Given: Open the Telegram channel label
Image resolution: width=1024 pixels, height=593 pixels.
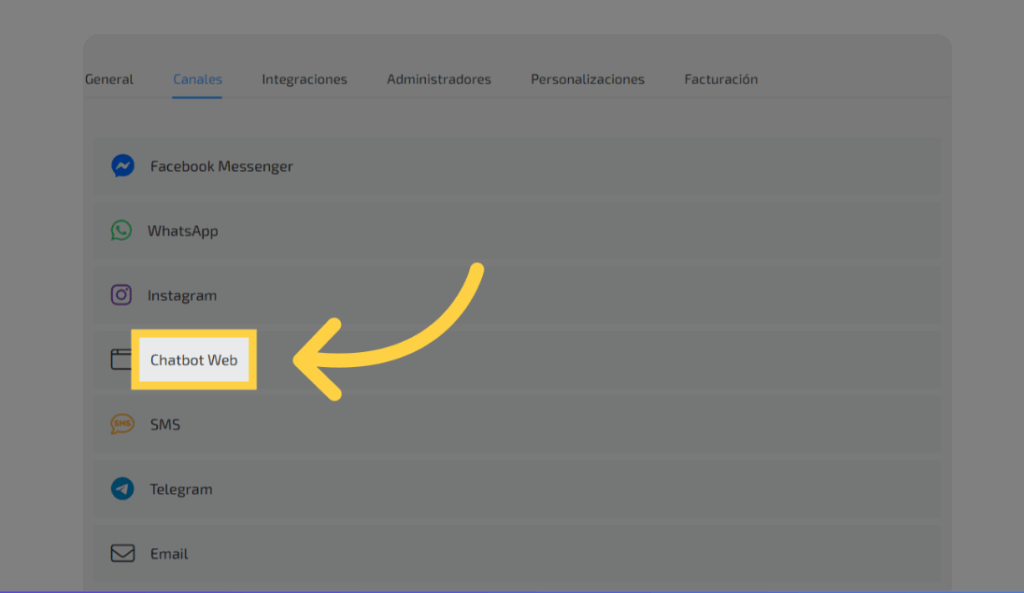Looking at the screenshot, I should click(x=181, y=489).
